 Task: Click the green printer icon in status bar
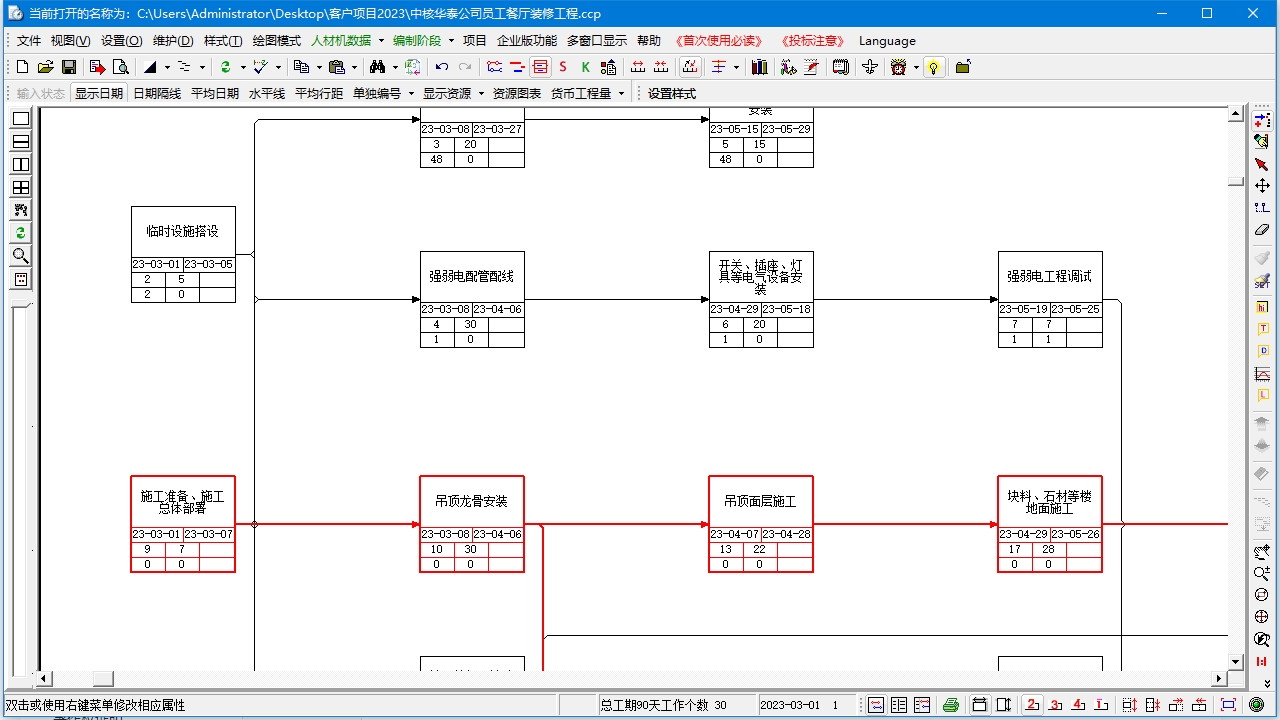951,705
